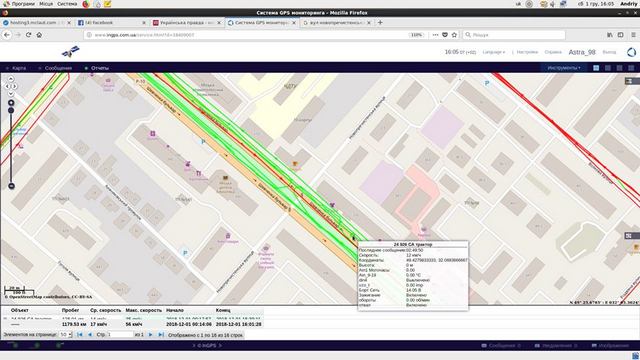Image resolution: width=640 pixels, height=360 pixels.
Task: Select the first layout grid icon
Action: click(596, 68)
